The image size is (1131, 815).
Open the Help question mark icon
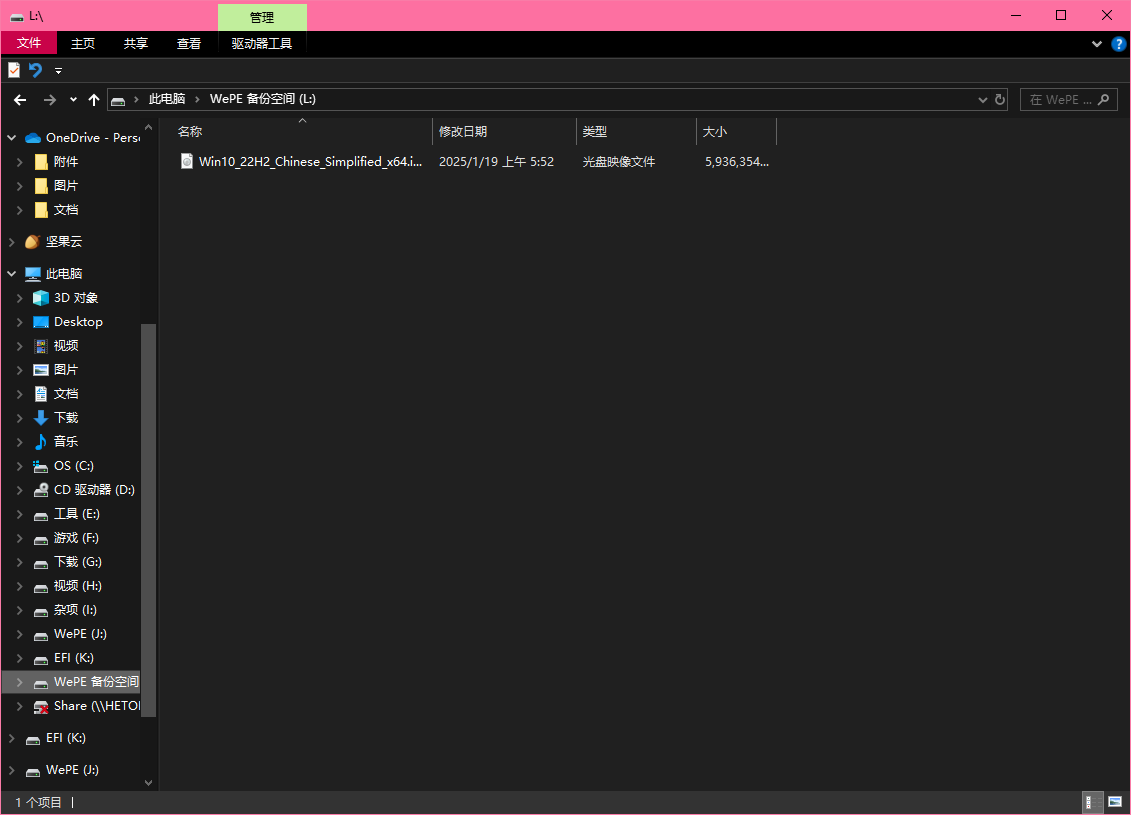tap(1119, 44)
